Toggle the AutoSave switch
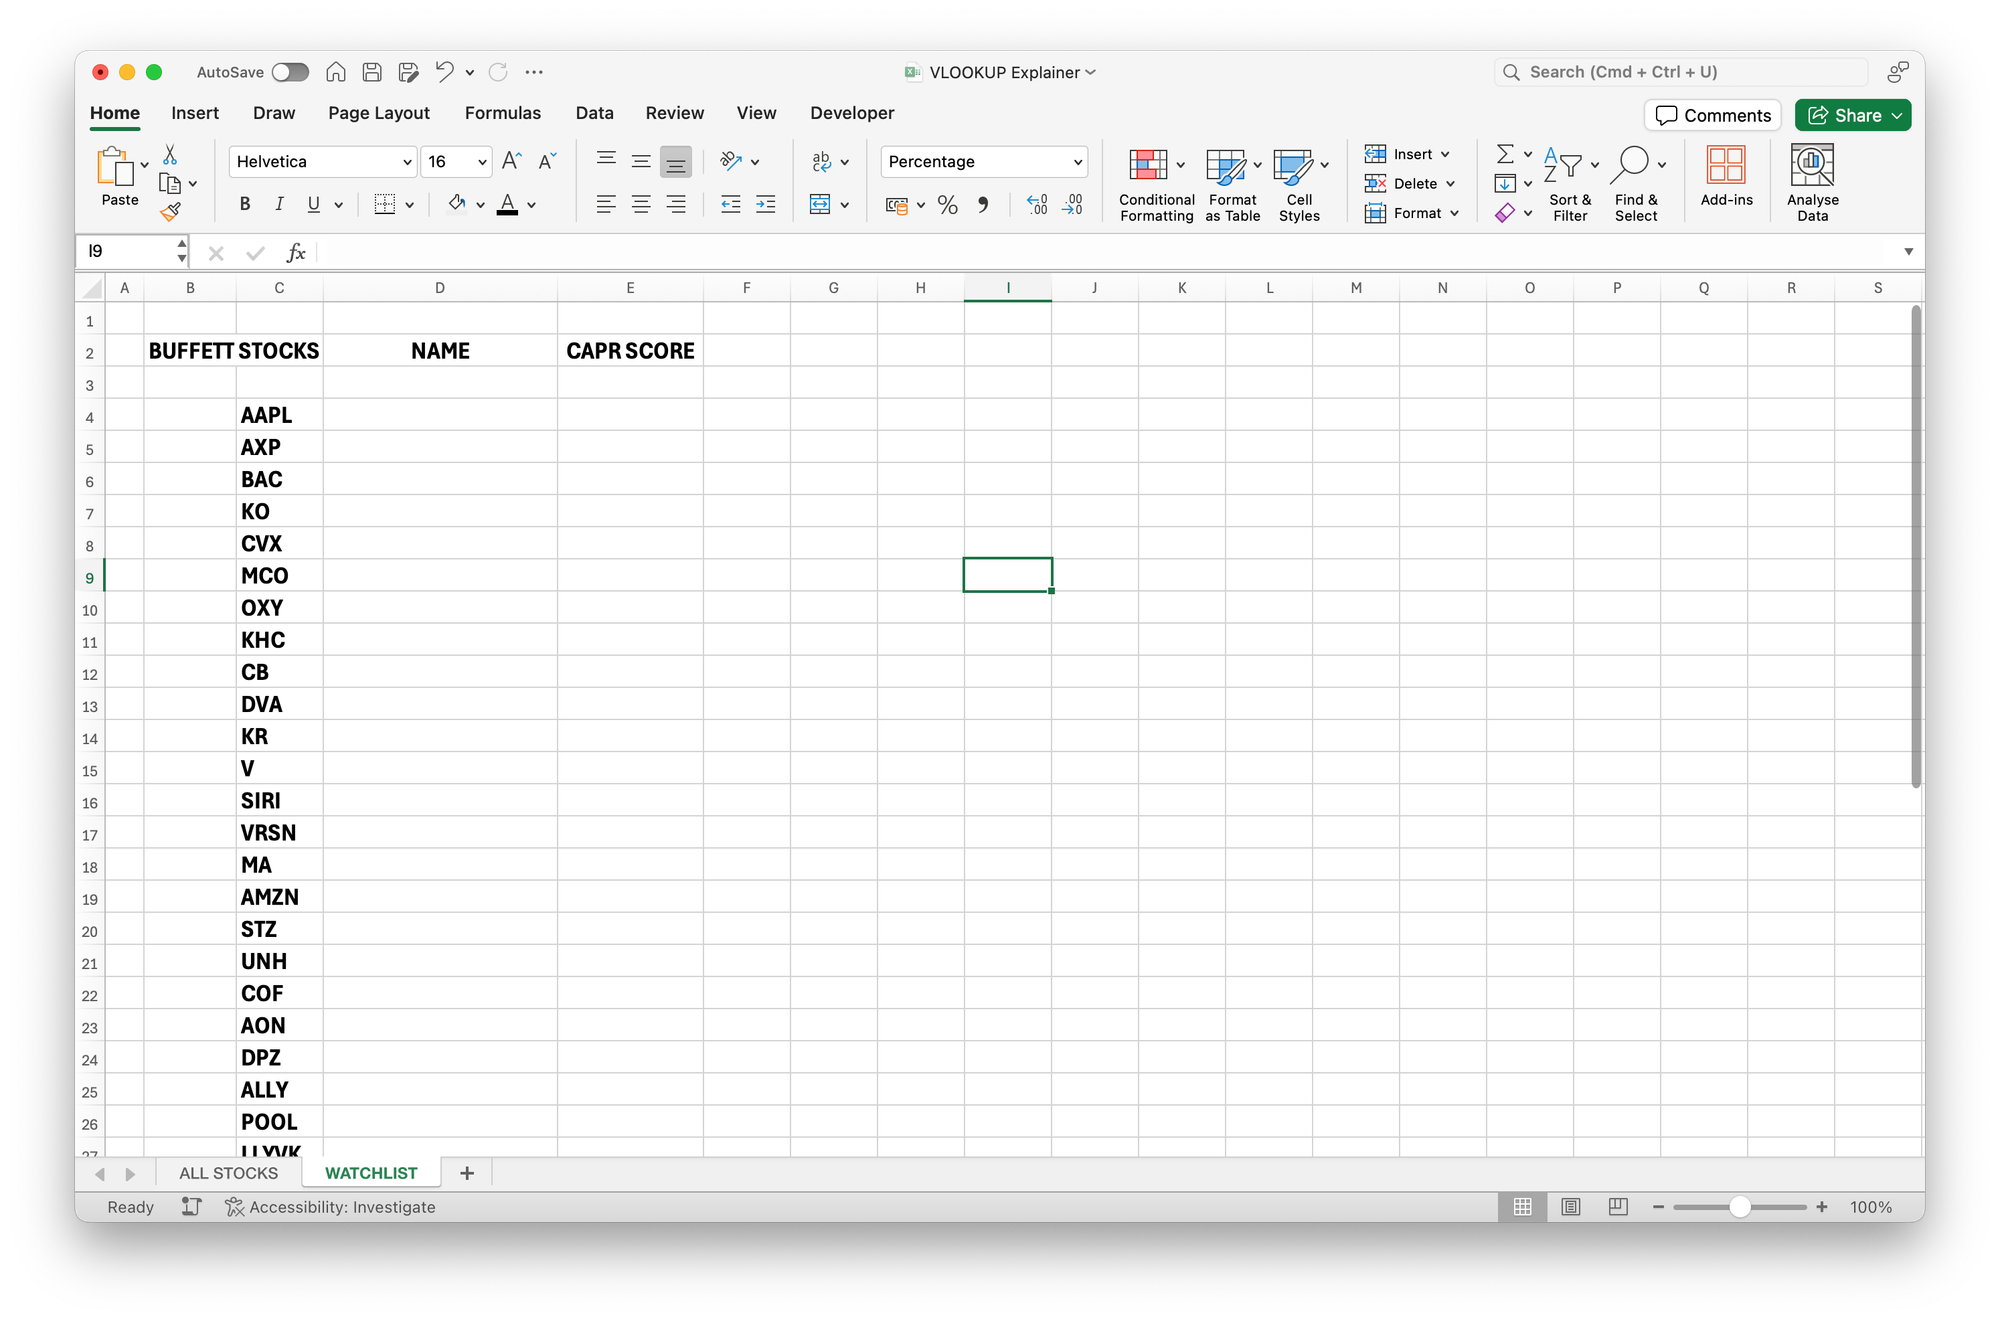The image size is (2000, 1321). 290,72
